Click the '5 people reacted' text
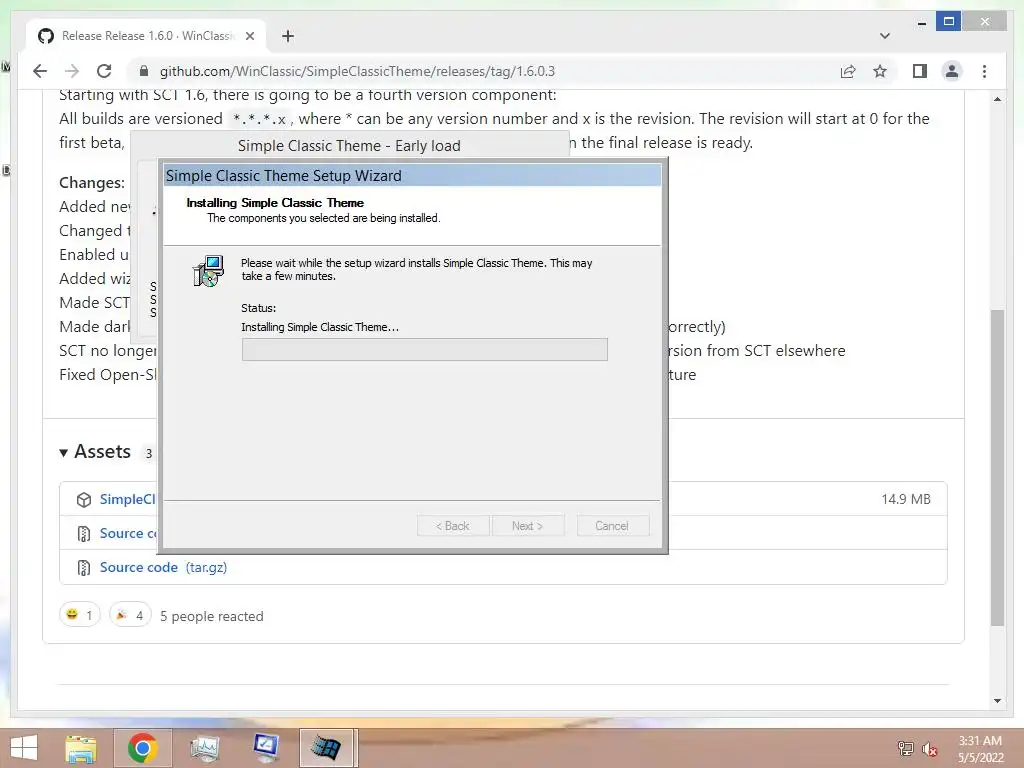This screenshot has height=768, width=1024. pyautogui.click(x=212, y=616)
